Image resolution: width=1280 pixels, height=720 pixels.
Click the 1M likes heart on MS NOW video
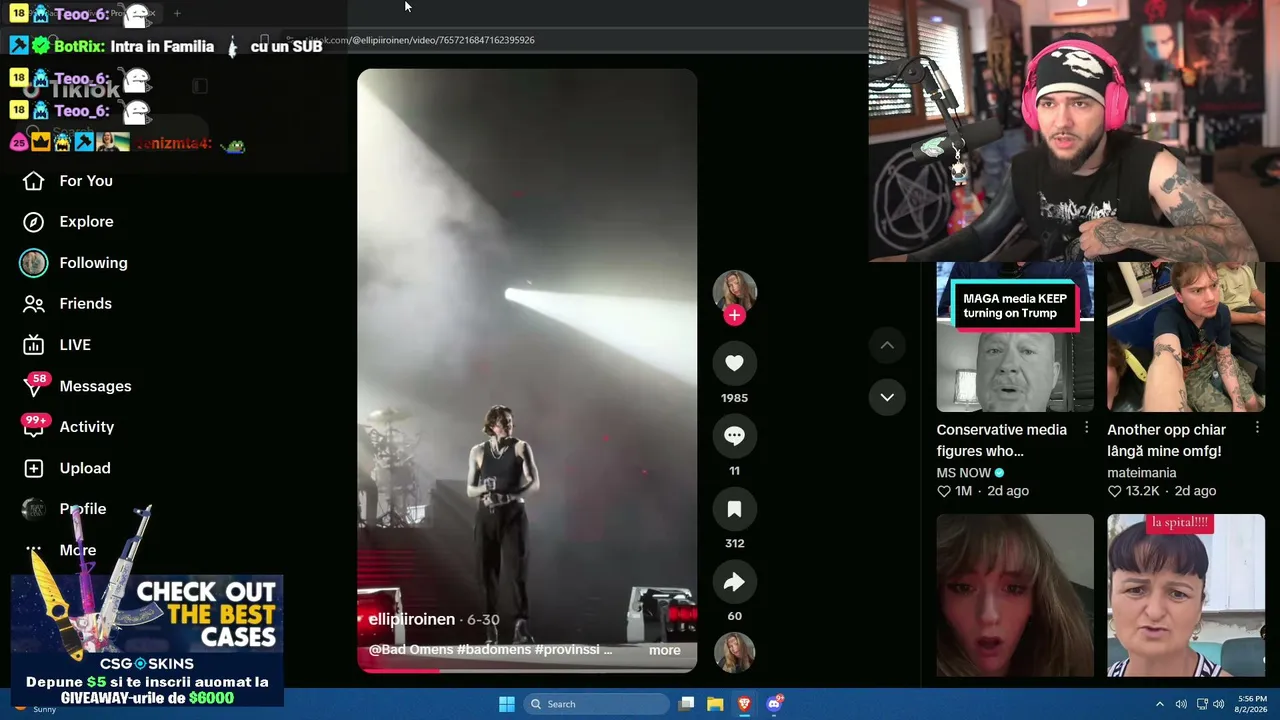coord(944,492)
